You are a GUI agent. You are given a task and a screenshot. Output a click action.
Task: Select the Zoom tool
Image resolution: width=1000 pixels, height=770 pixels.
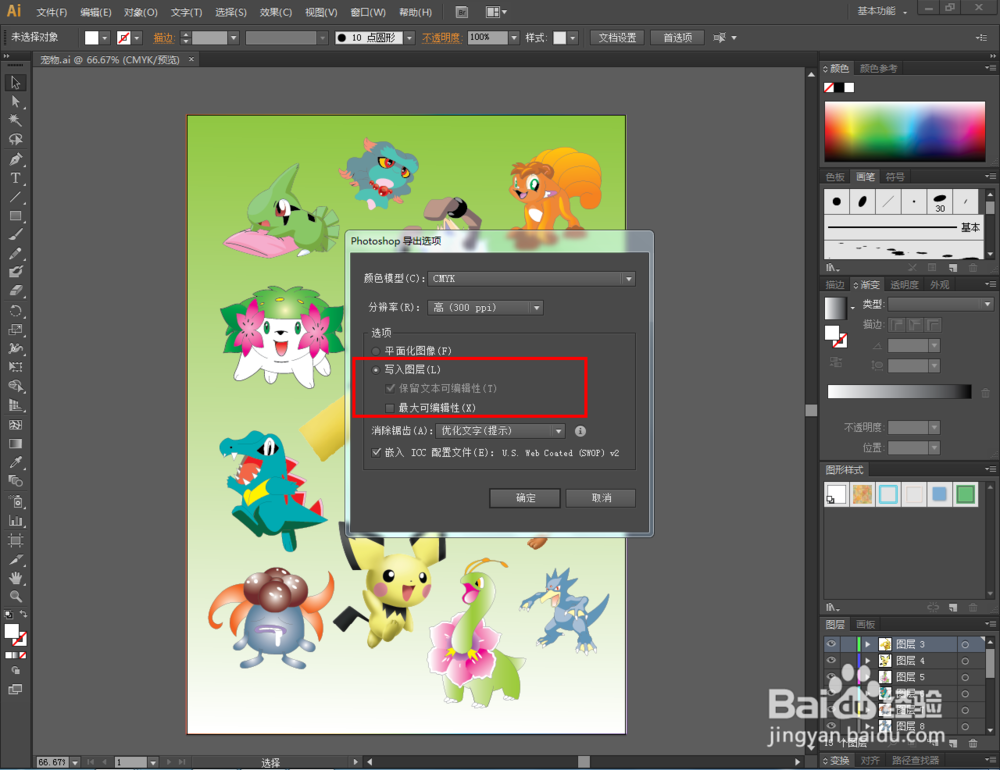(15, 596)
